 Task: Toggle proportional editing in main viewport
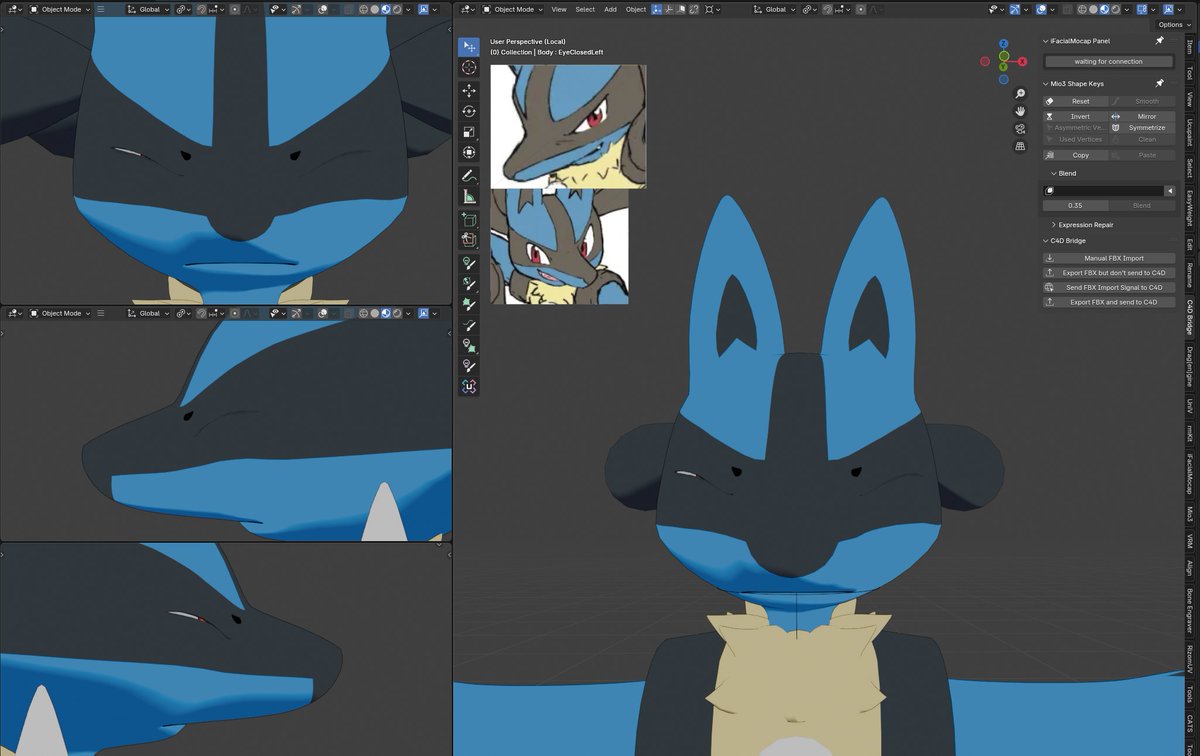pyautogui.click(x=861, y=9)
